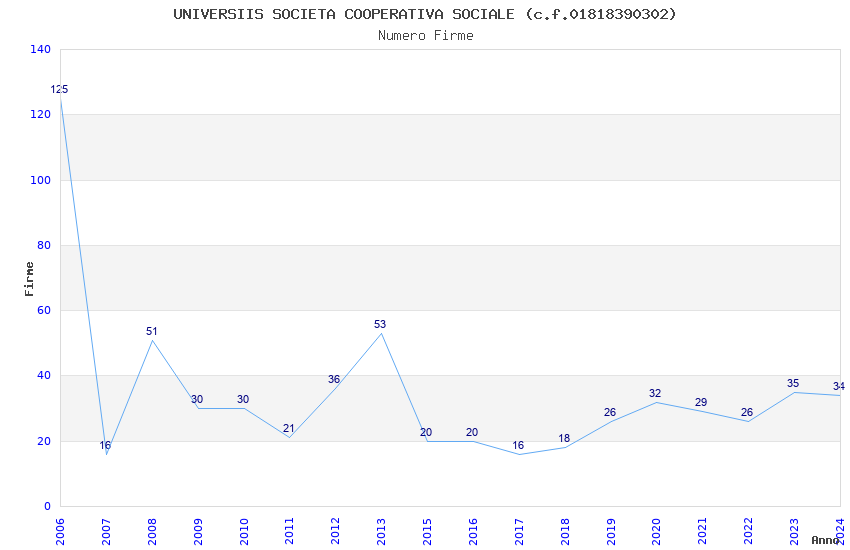Select y-axis tick label 120
Image resolution: width=850 pixels, height=550 pixels.
point(41,114)
